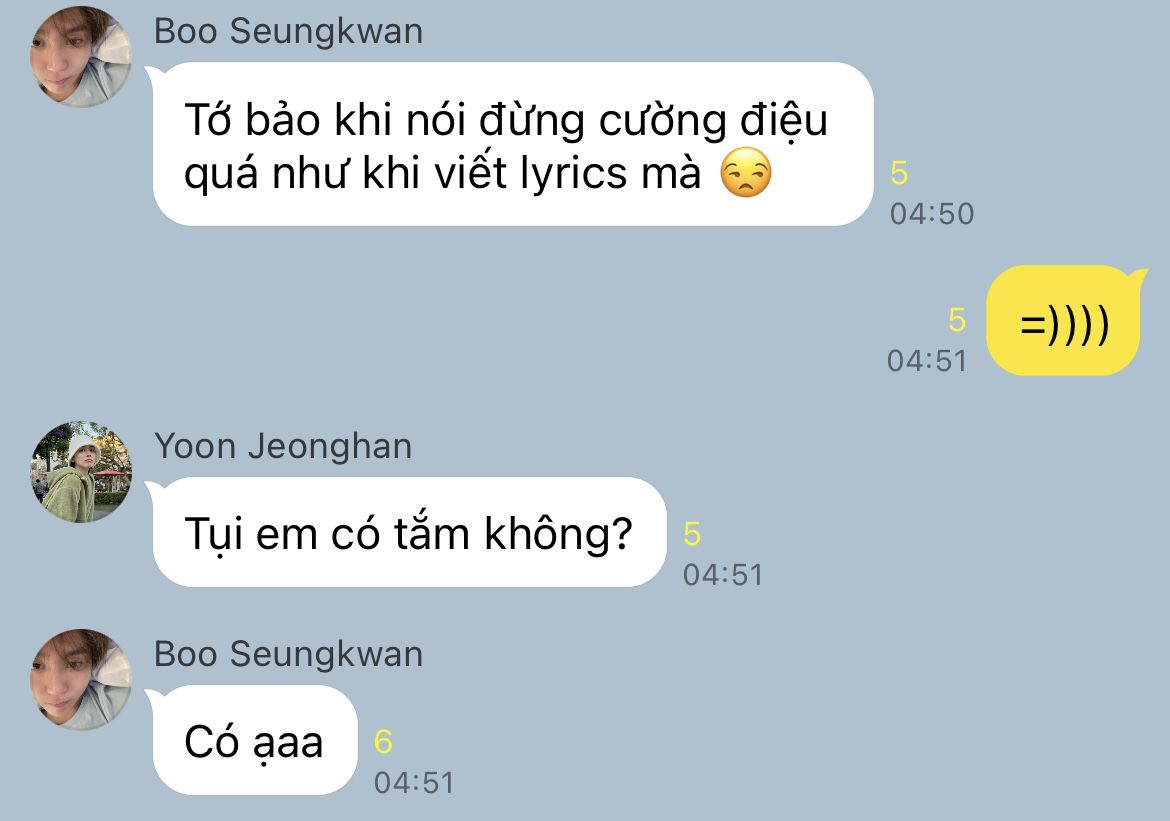
Task: Select the "Có ạaa" message bubble
Action: [252, 740]
